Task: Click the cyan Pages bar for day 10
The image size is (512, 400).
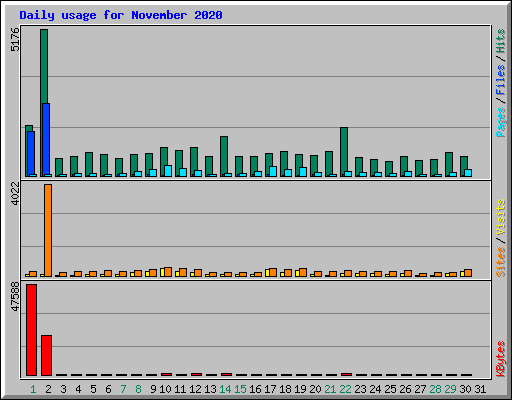Action: click(x=168, y=171)
